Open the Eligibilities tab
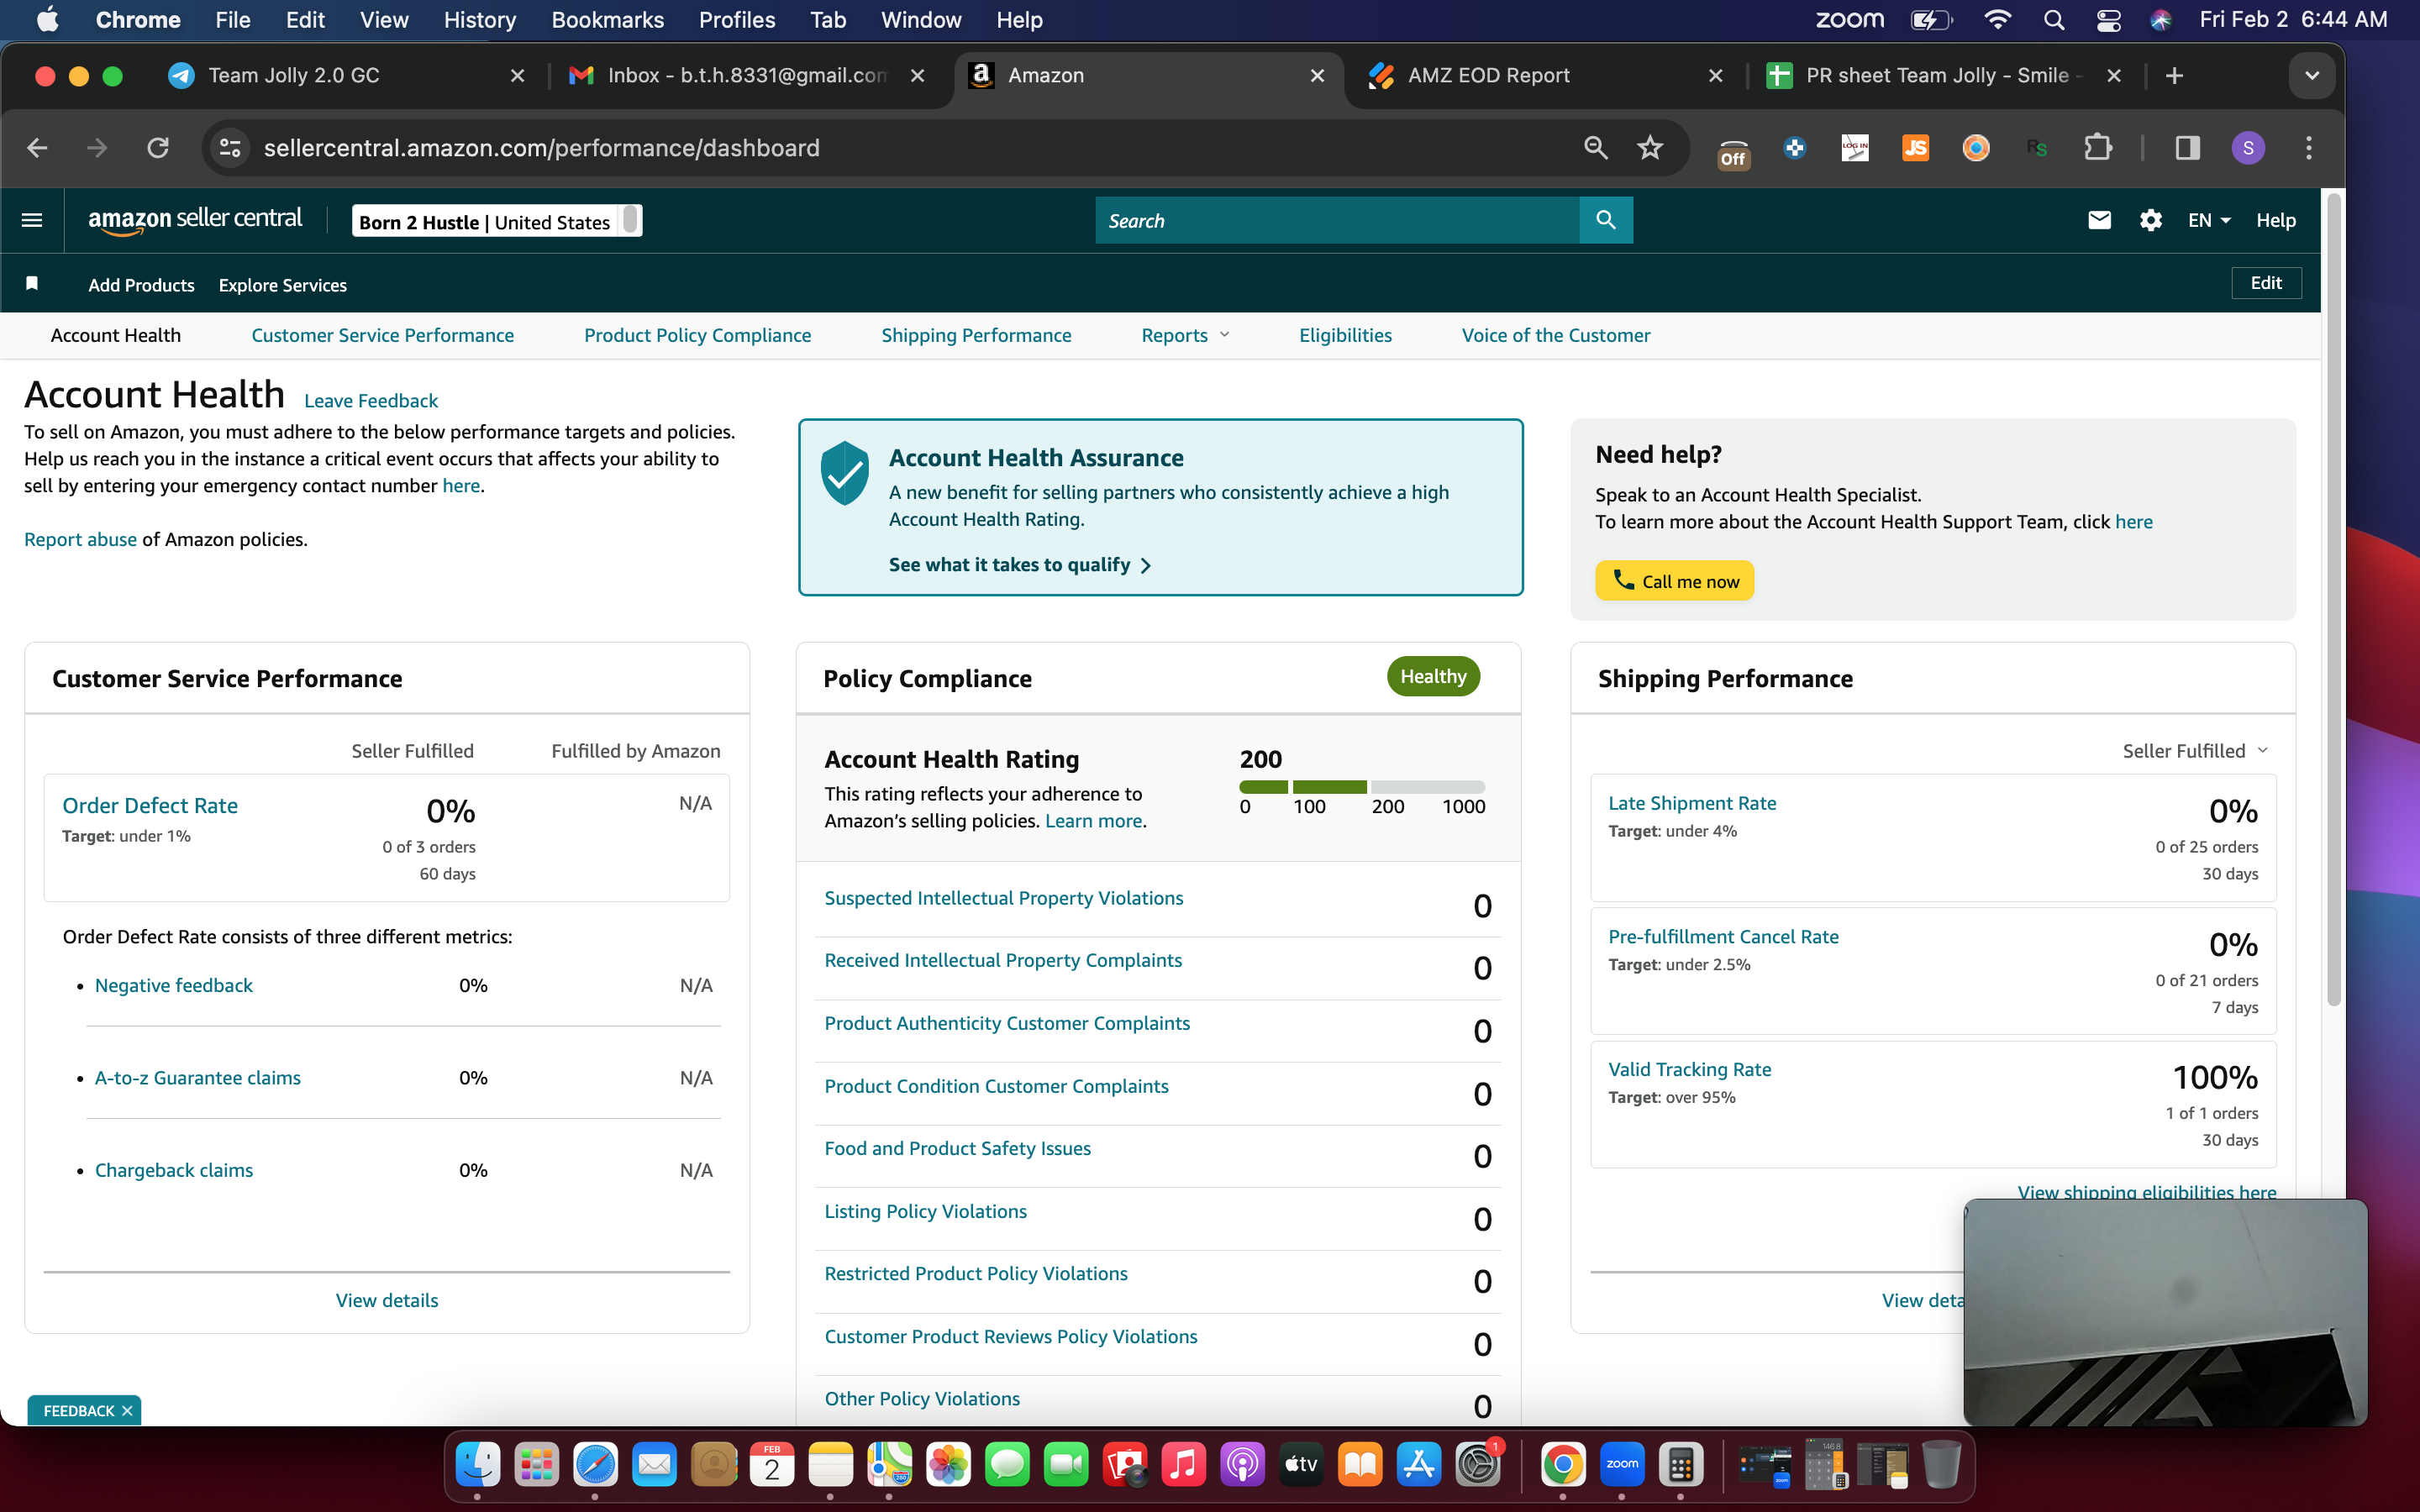Screen dimensions: 2420x1512 point(1345,335)
